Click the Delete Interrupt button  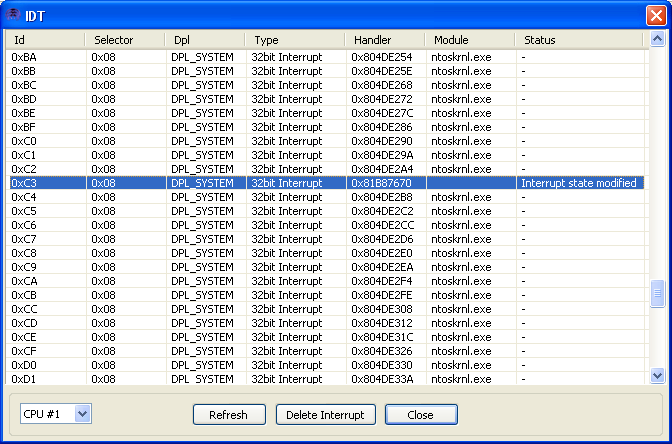coord(325,415)
